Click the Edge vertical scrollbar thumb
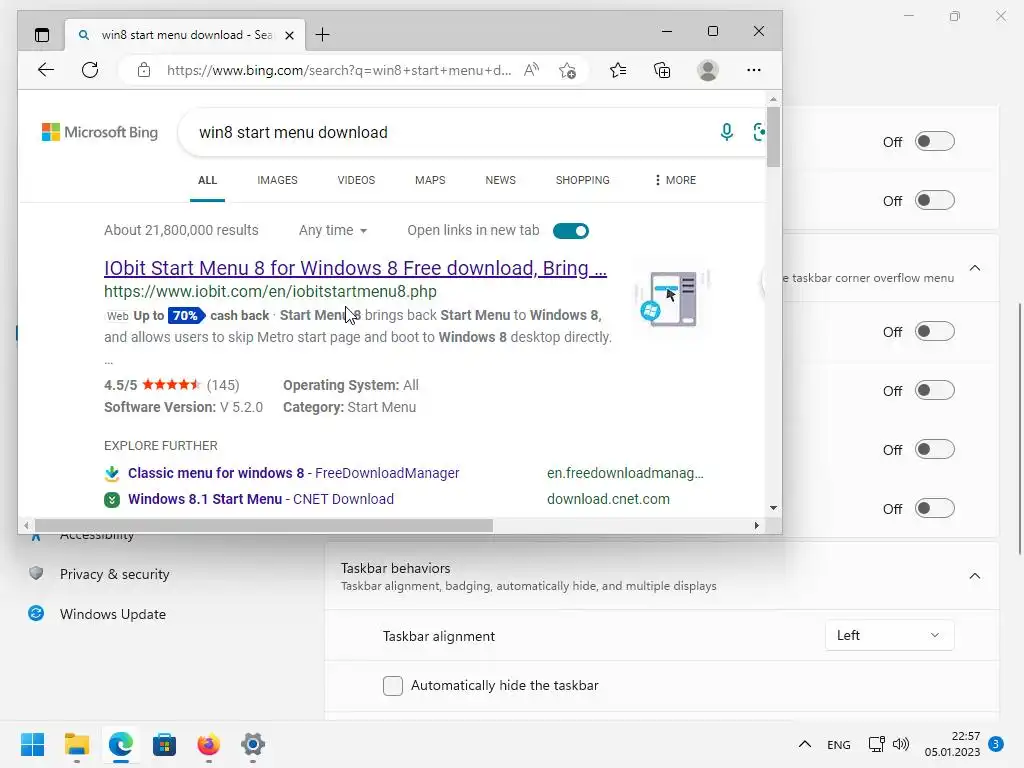 coord(773,136)
